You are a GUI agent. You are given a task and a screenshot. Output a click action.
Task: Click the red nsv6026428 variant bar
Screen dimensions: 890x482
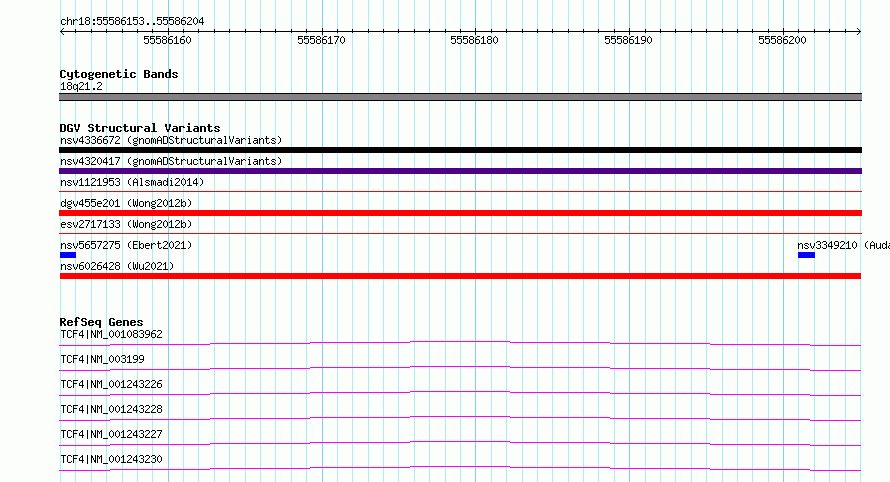[x=460, y=276]
